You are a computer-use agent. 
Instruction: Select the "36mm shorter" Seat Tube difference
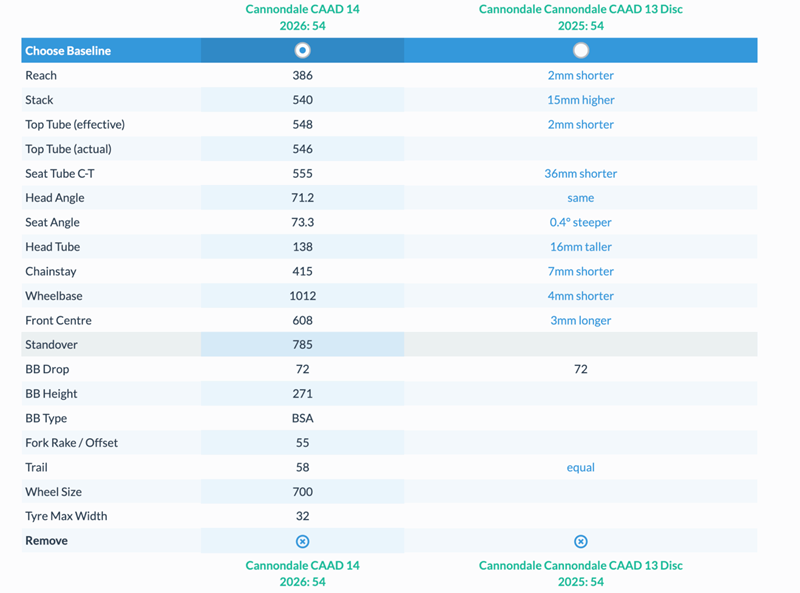581,173
